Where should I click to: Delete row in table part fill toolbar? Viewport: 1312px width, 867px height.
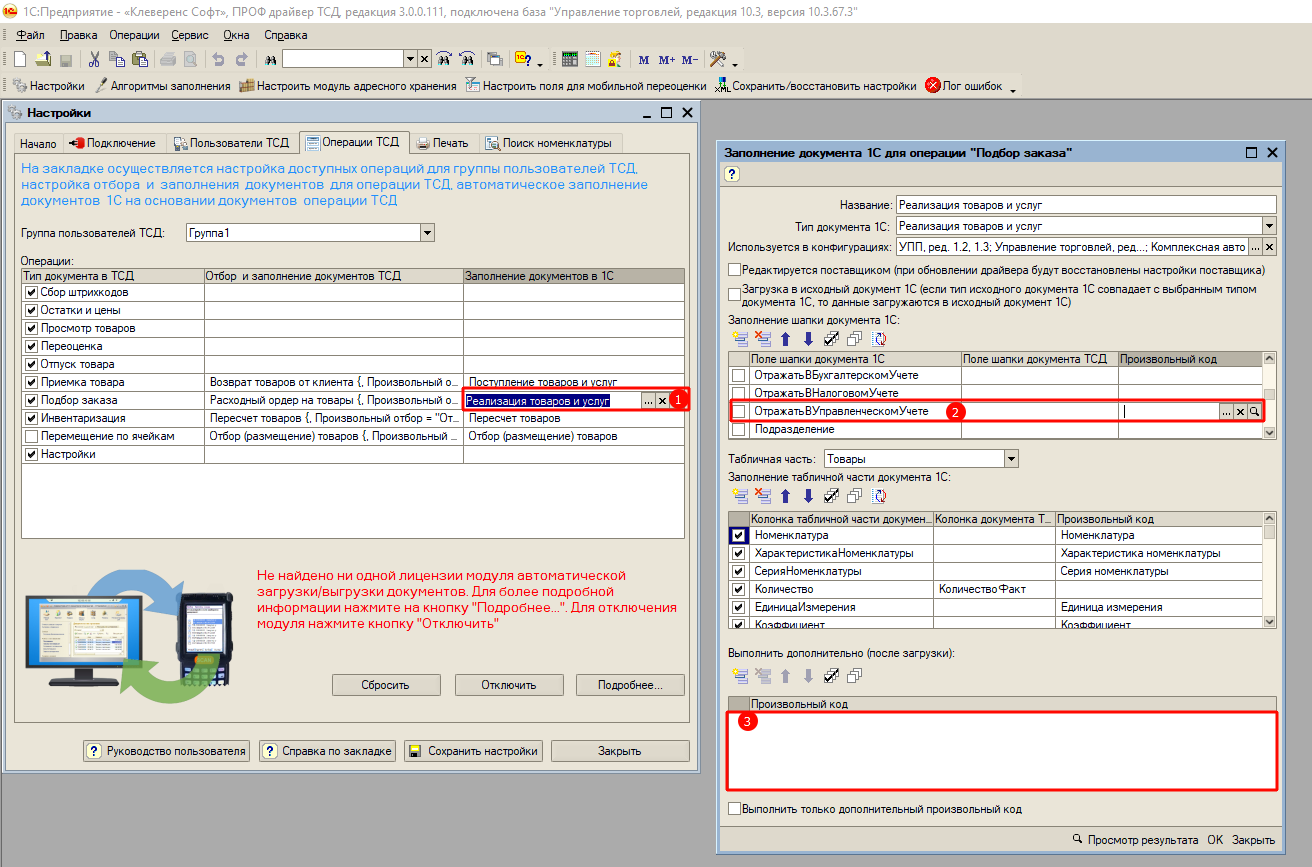coord(763,495)
